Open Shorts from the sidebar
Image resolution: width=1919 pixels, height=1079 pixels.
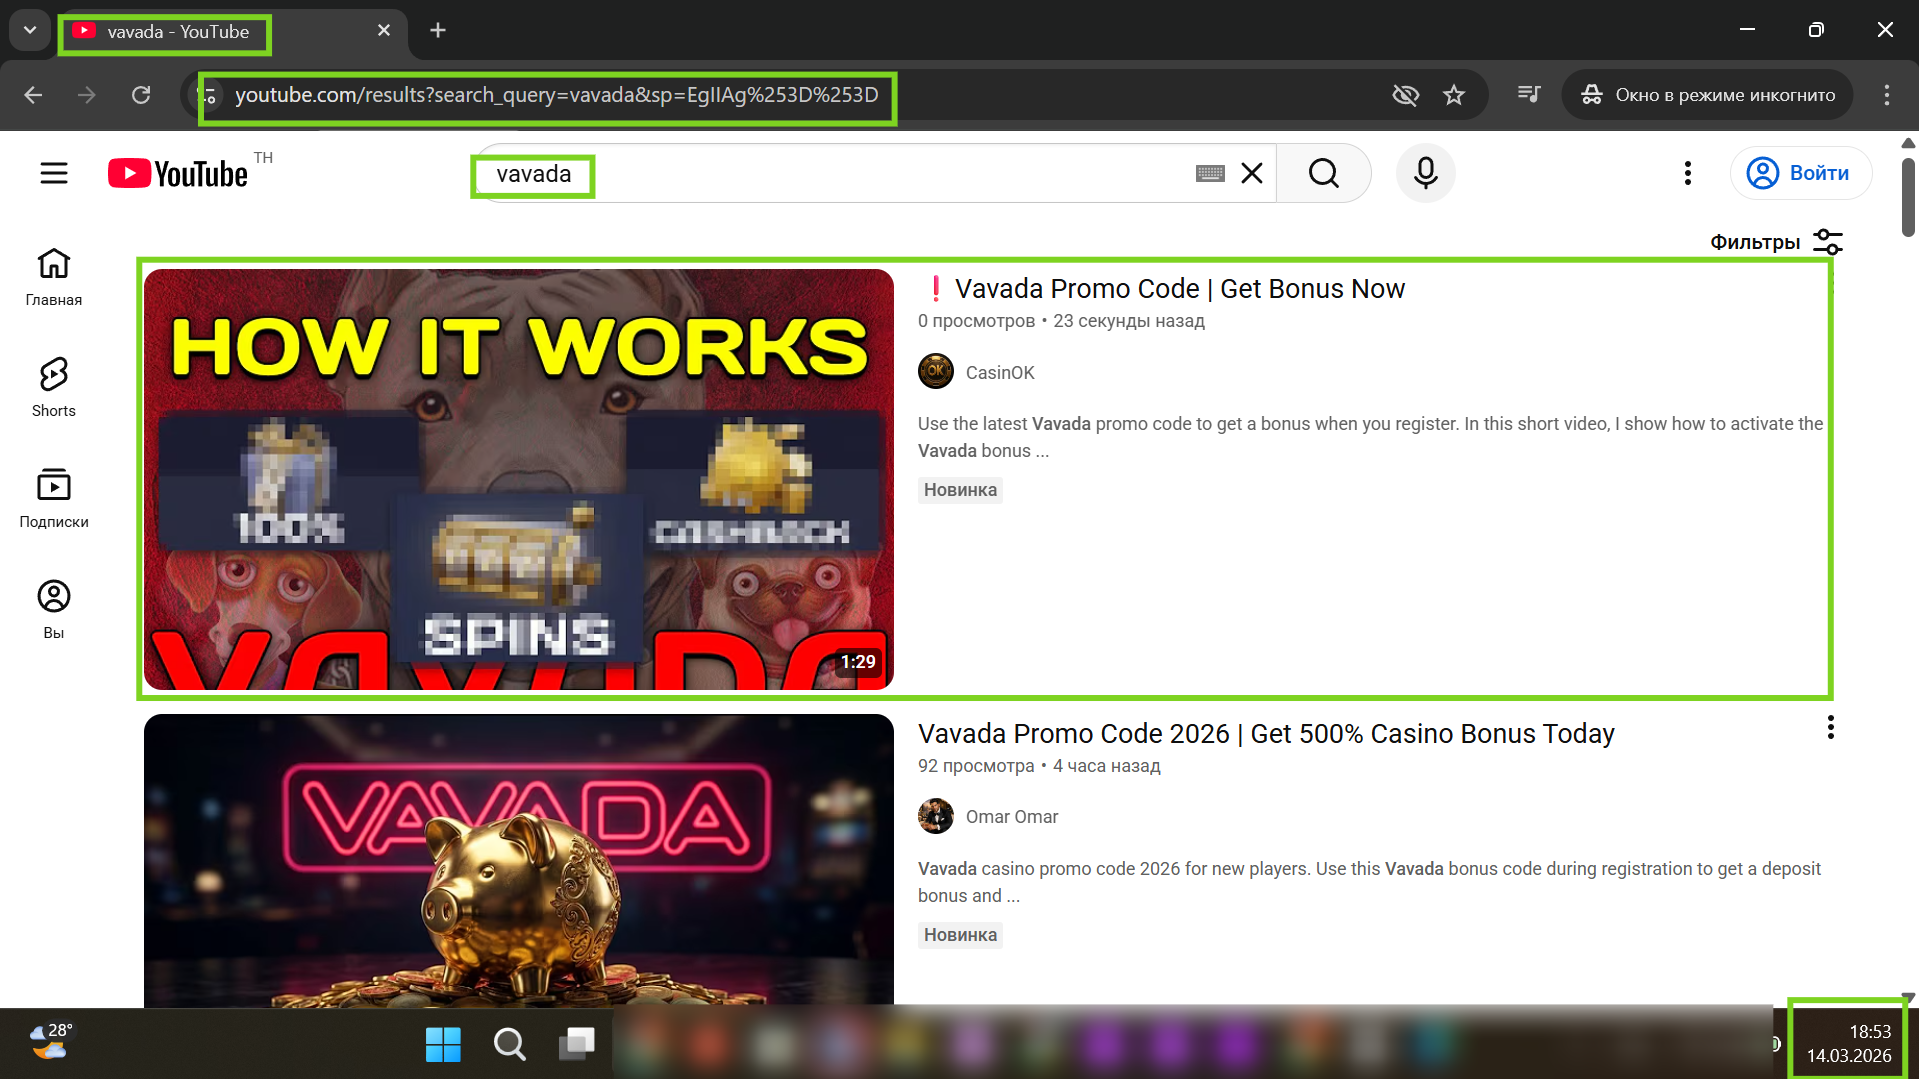coord(54,387)
